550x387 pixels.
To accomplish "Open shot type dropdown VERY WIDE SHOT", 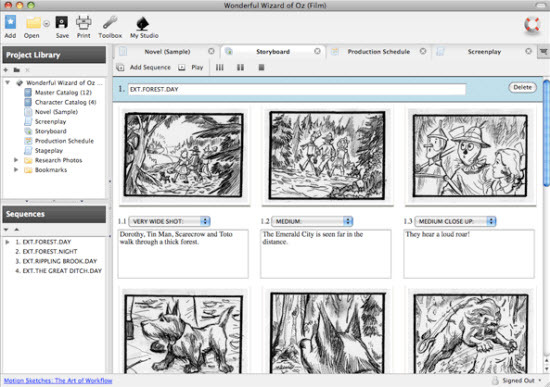I will pos(169,221).
